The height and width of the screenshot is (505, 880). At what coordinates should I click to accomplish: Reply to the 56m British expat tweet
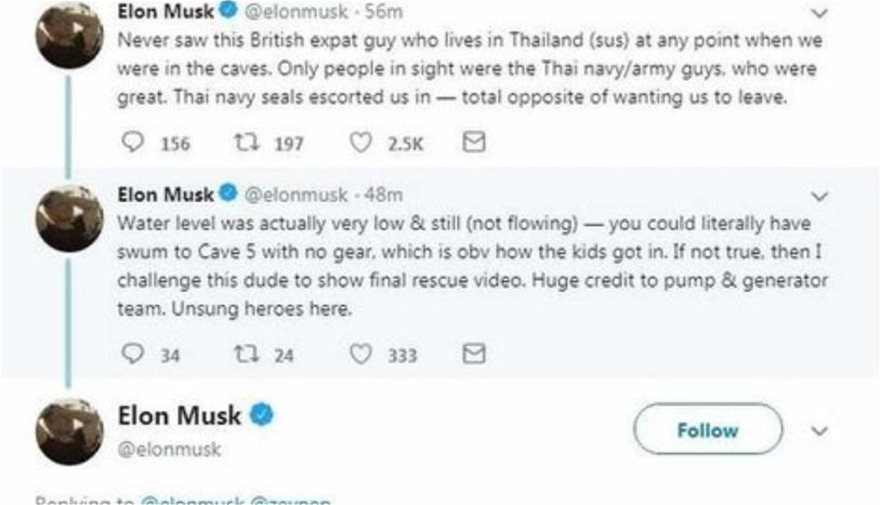tap(131, 143)
